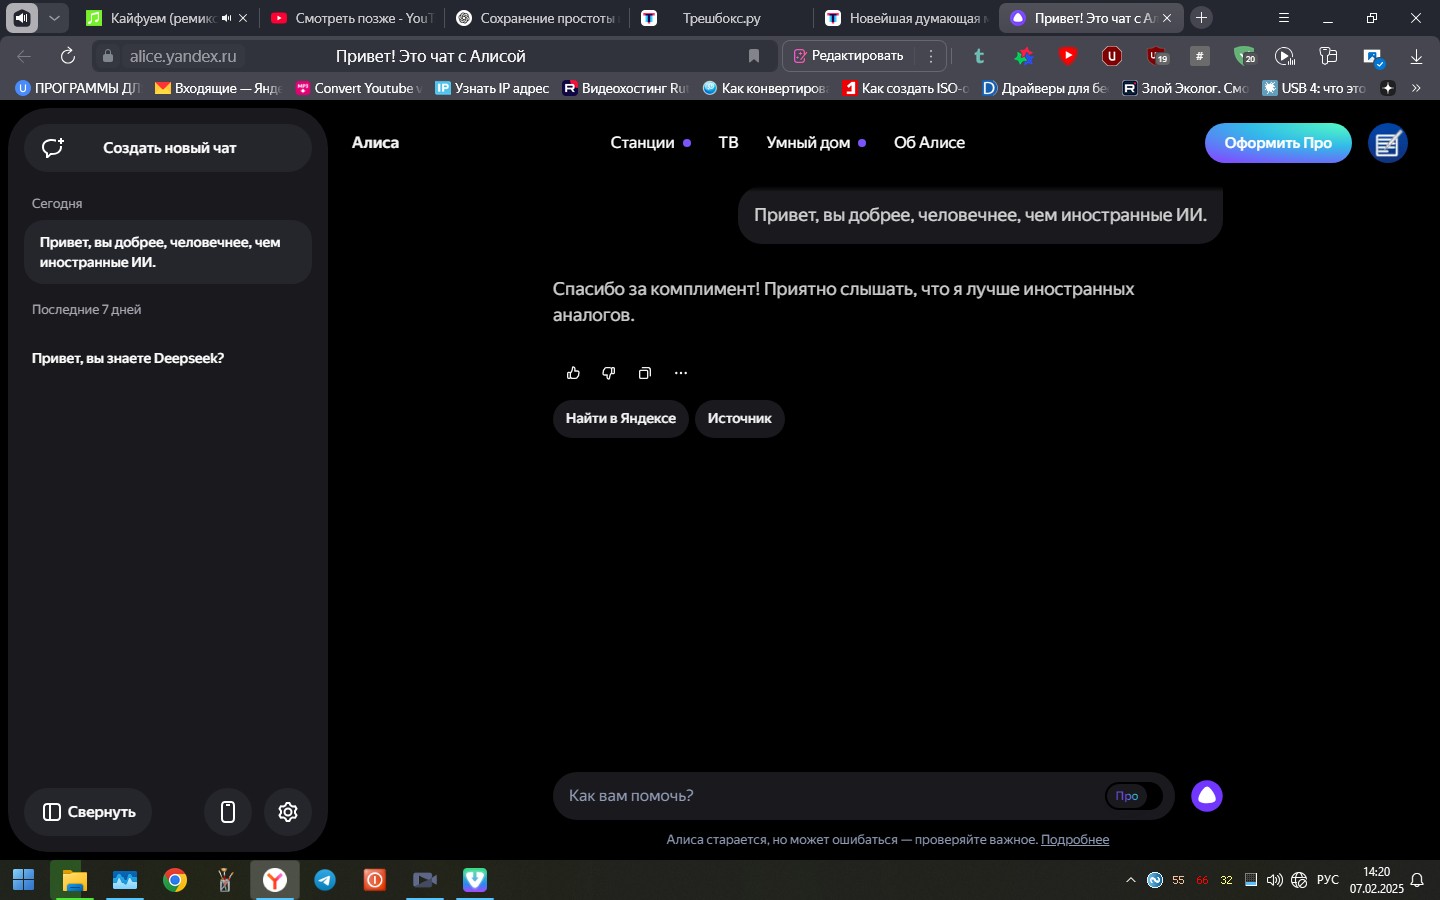Image resolution: width=1440 pixels, height=900 pixels.
Task: Click the Источник button
Action: (740, 418)
